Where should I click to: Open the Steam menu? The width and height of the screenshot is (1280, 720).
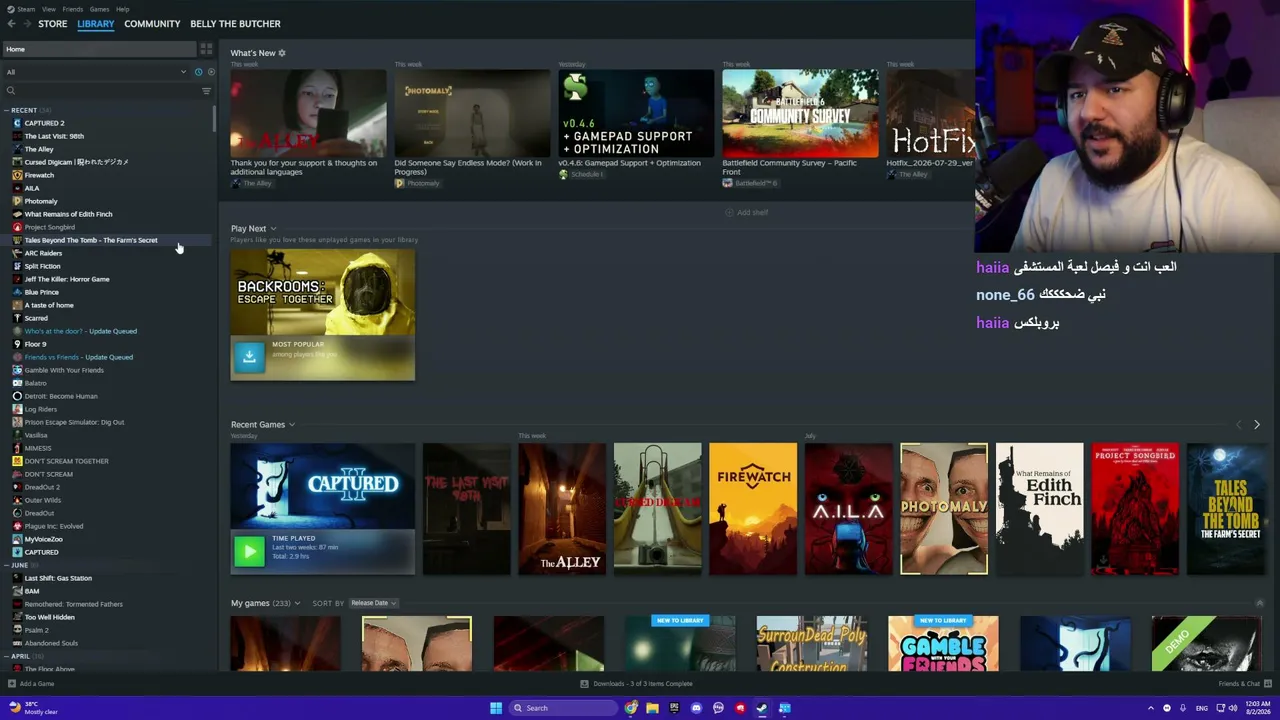click(x=26, y=9)
